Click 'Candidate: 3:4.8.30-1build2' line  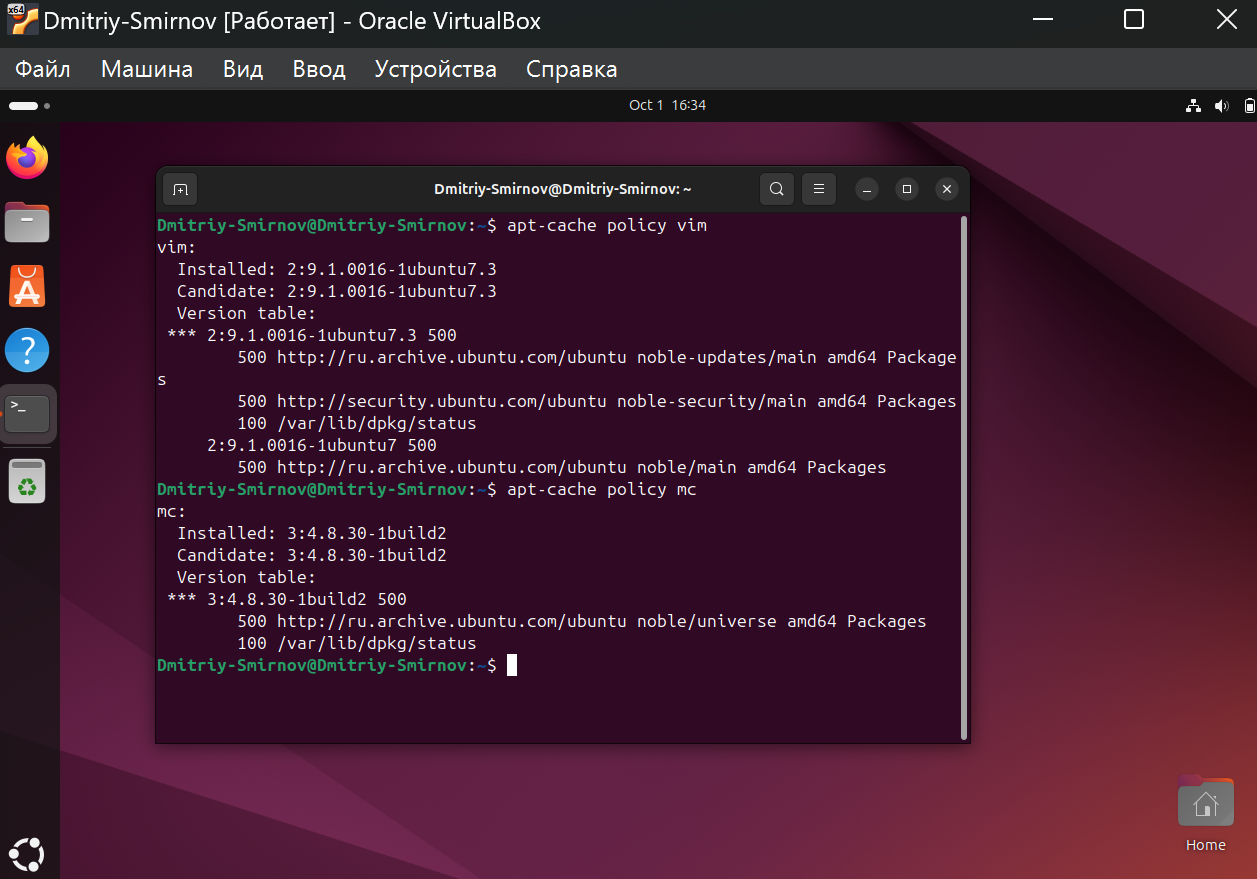click(x=312, y=555)
